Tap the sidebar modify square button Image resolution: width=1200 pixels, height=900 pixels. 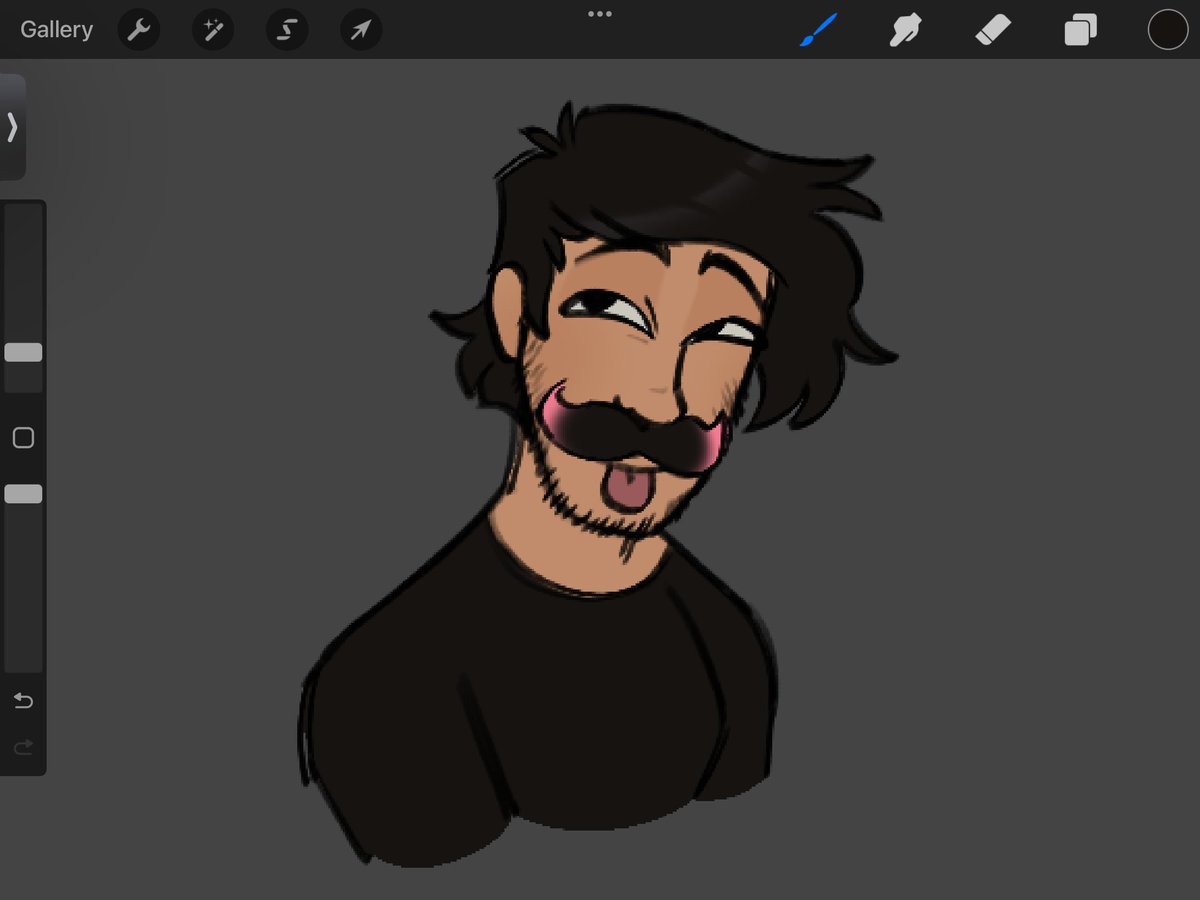[x=23, y=438]
